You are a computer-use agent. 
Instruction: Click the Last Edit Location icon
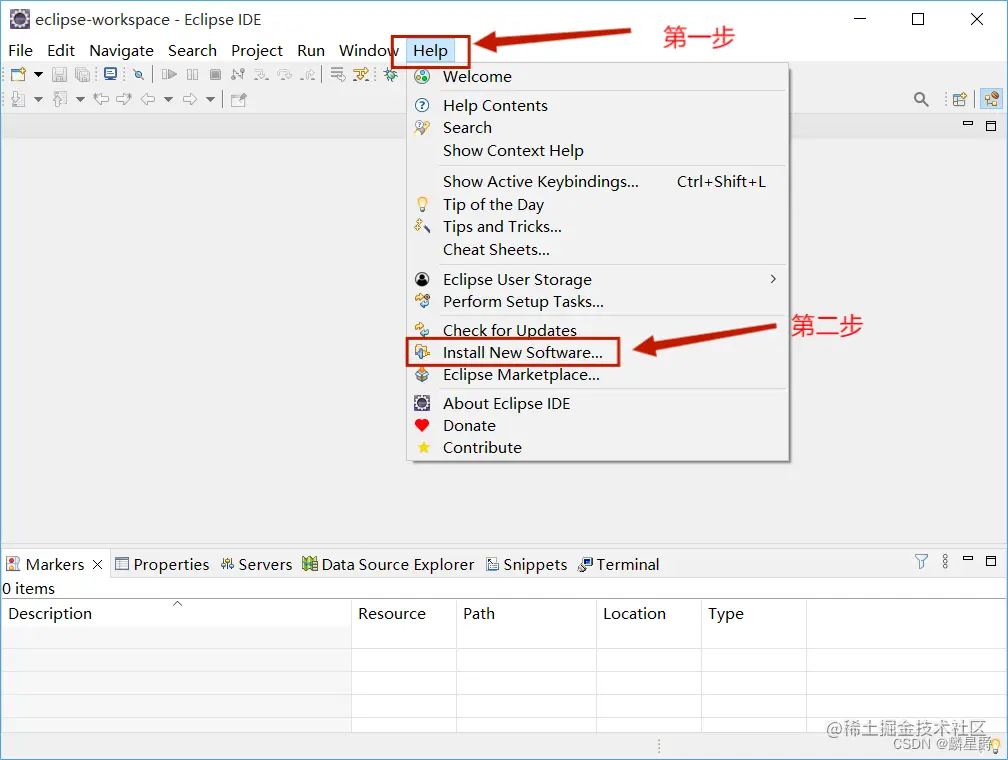[101, 99]
